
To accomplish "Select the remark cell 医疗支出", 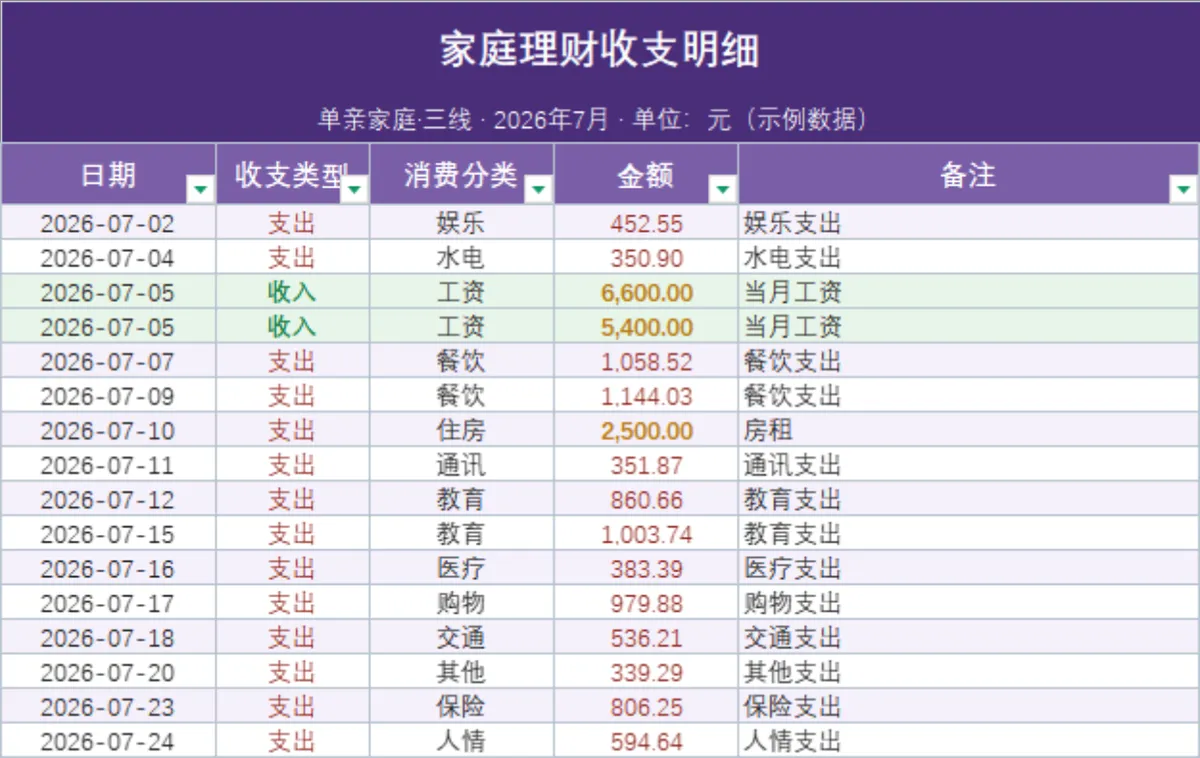I will tap(968, 568).
